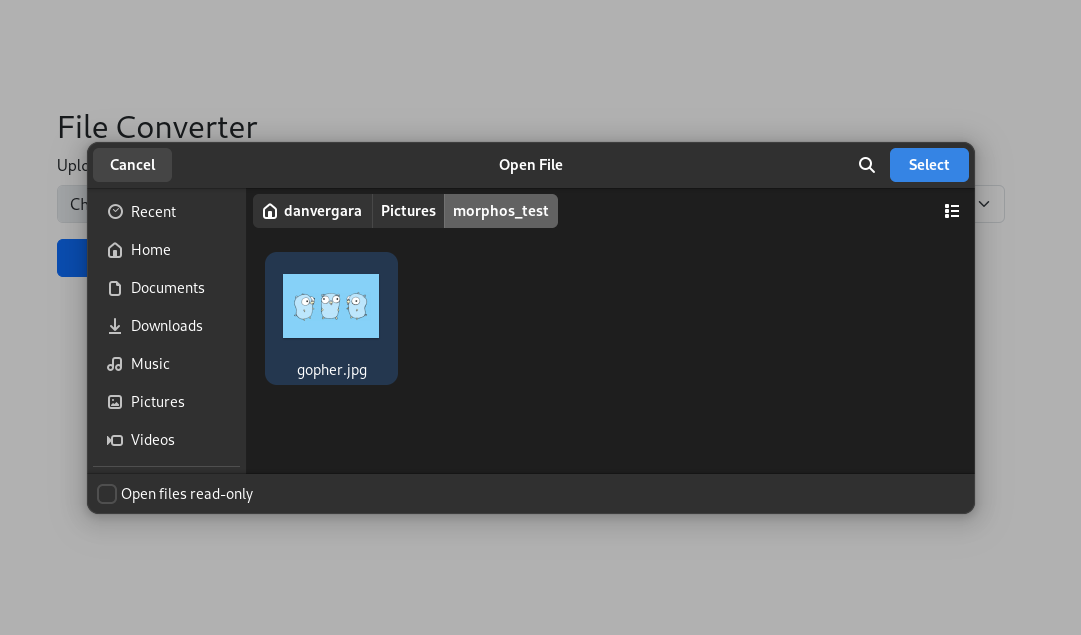This screenshot has width=1081, height=635.
Task: Open Recent label in sidebar
Action: (x=153, y=212)
